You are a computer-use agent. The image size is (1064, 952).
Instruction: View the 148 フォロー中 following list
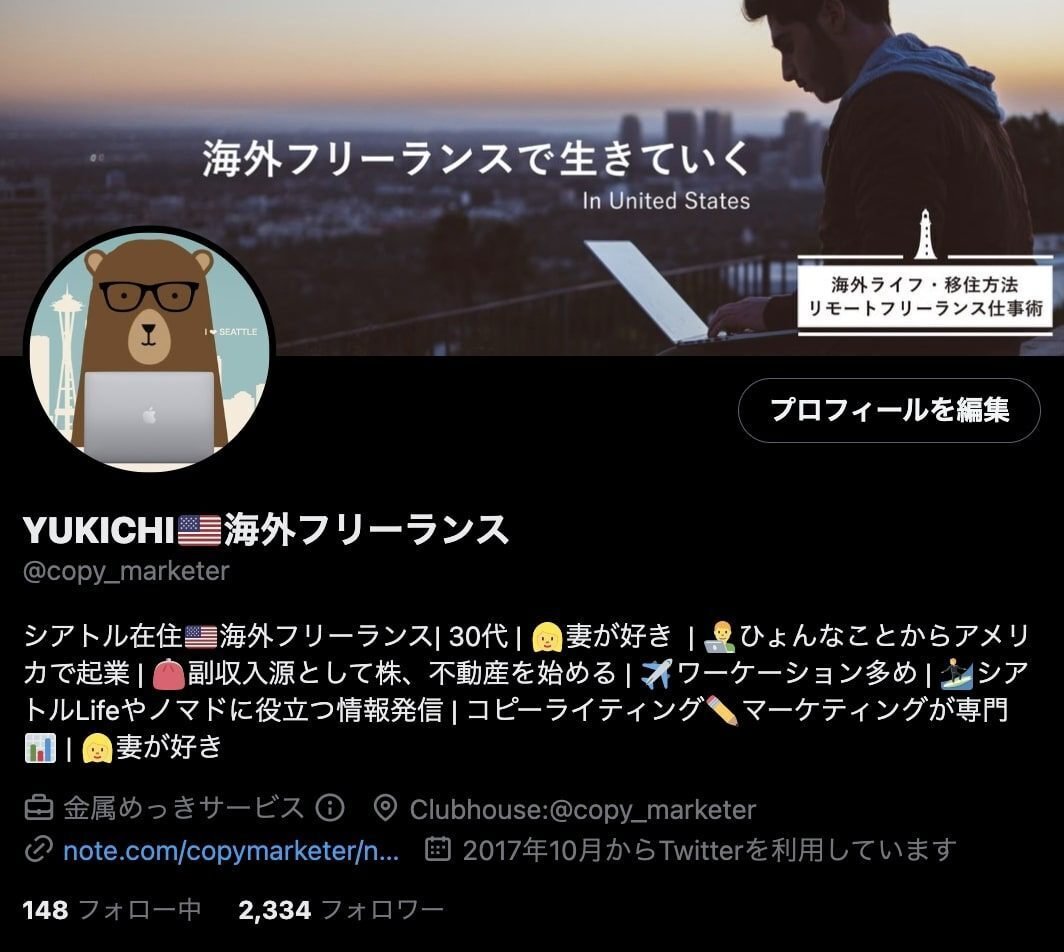tap(112, 909)
